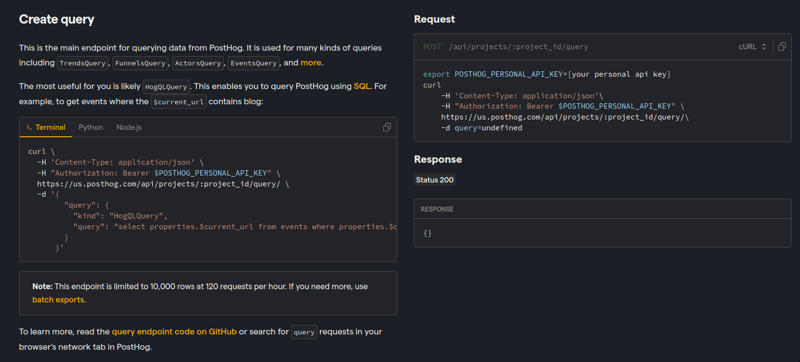The width and height of the screenshot is (800, 362).
Task: Open query endpoint code on GitHub
Action: coord(174,332)
